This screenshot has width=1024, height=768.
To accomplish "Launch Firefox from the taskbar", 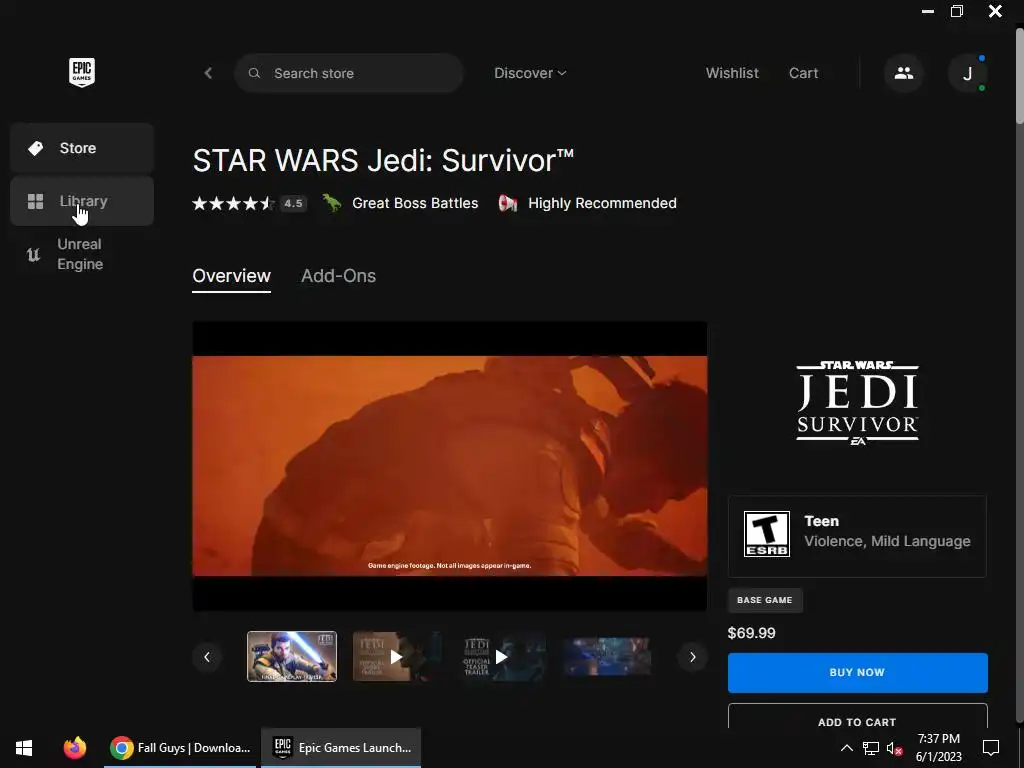I will point(75,748).
